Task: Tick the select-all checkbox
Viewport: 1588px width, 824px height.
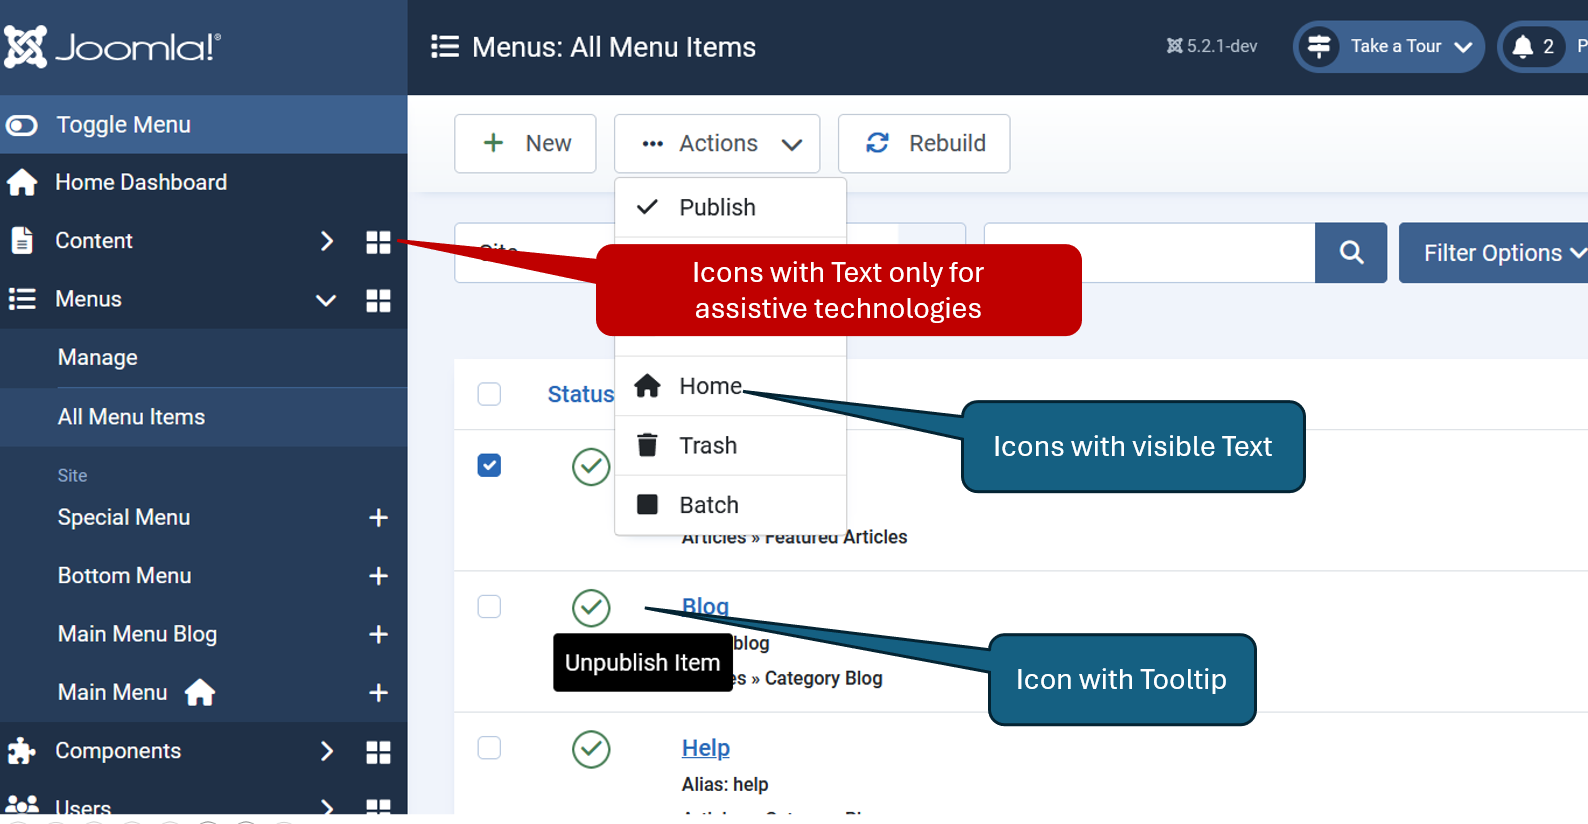Action: coord(489,394)
